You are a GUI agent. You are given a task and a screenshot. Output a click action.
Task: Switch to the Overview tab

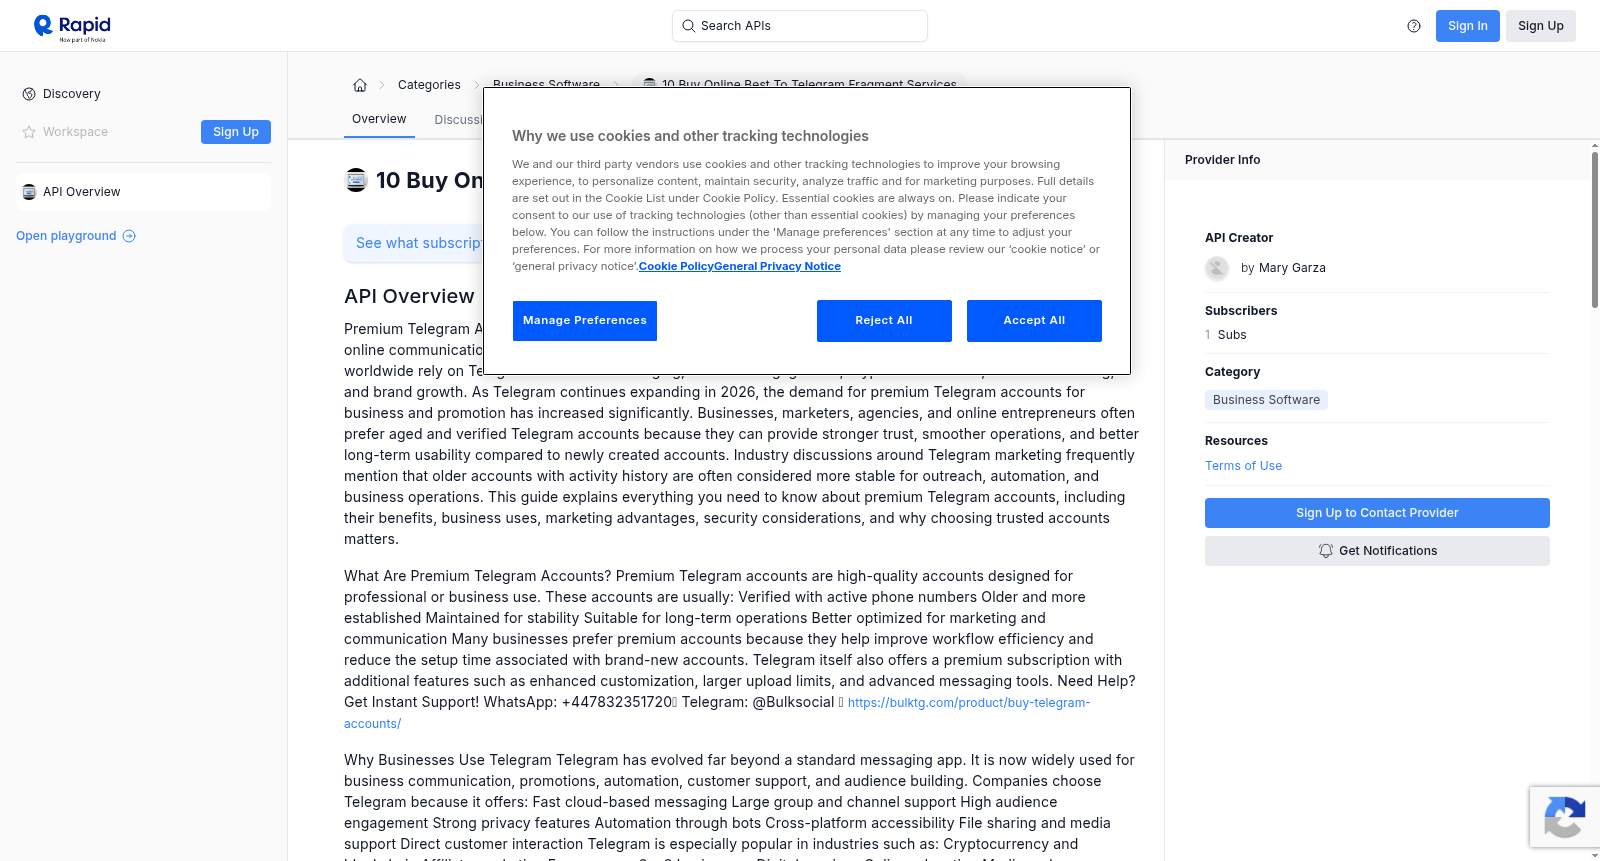[x=379, y=119]
